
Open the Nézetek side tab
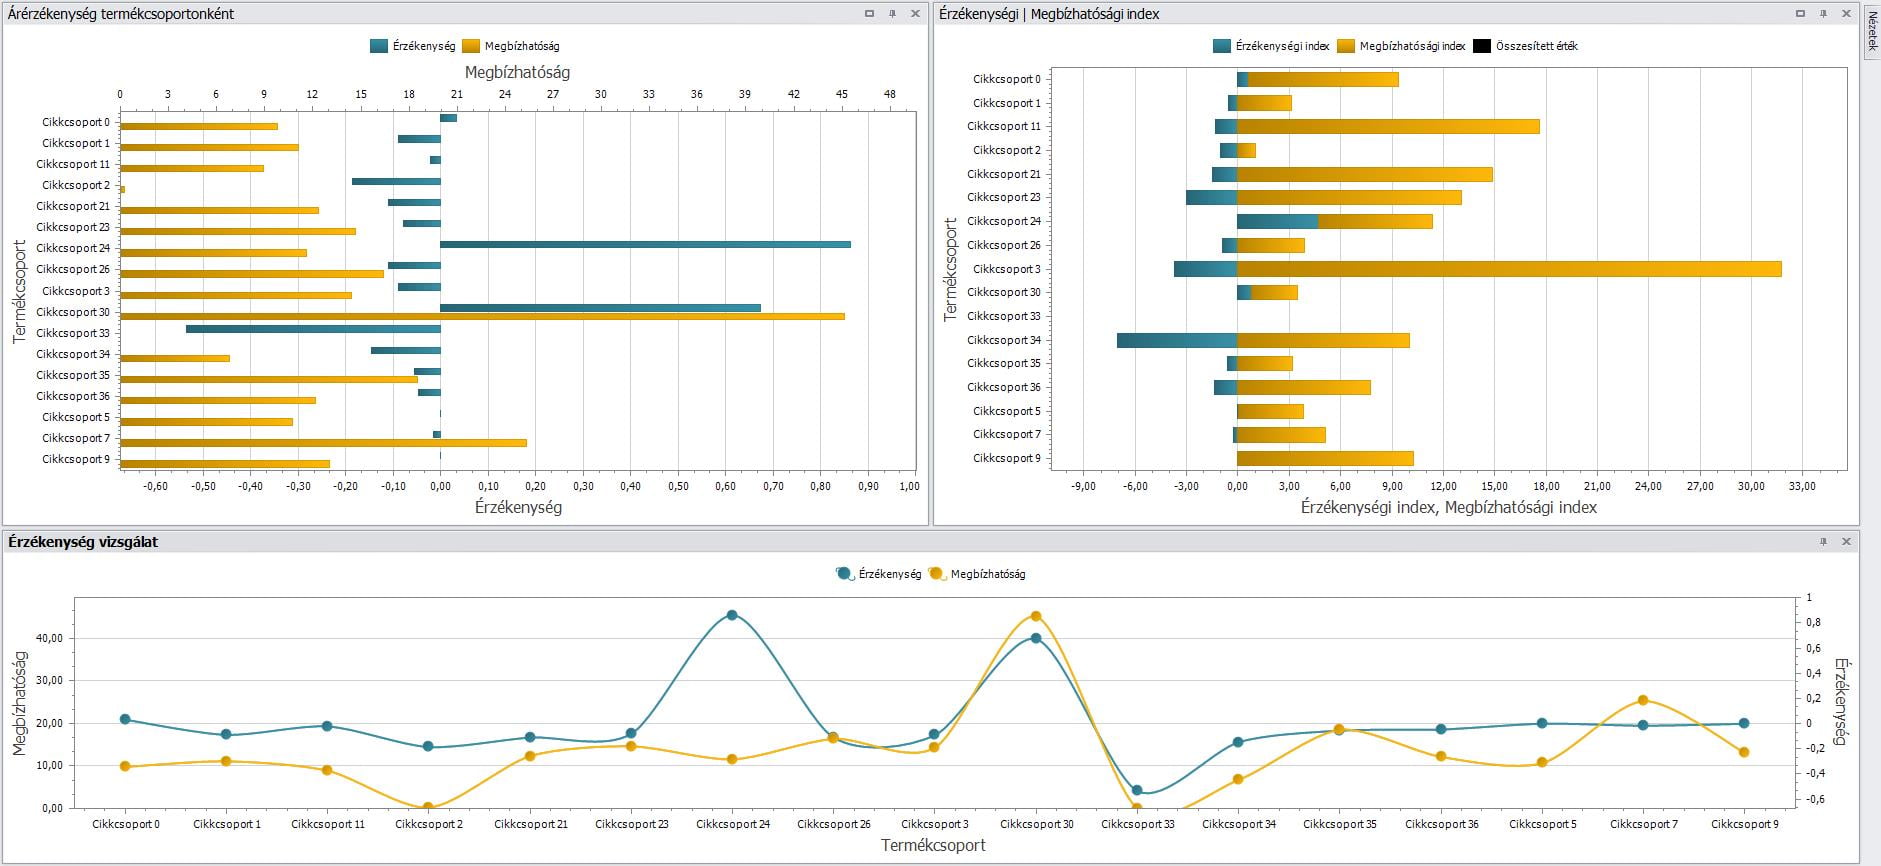click(x=1872, y=31)
